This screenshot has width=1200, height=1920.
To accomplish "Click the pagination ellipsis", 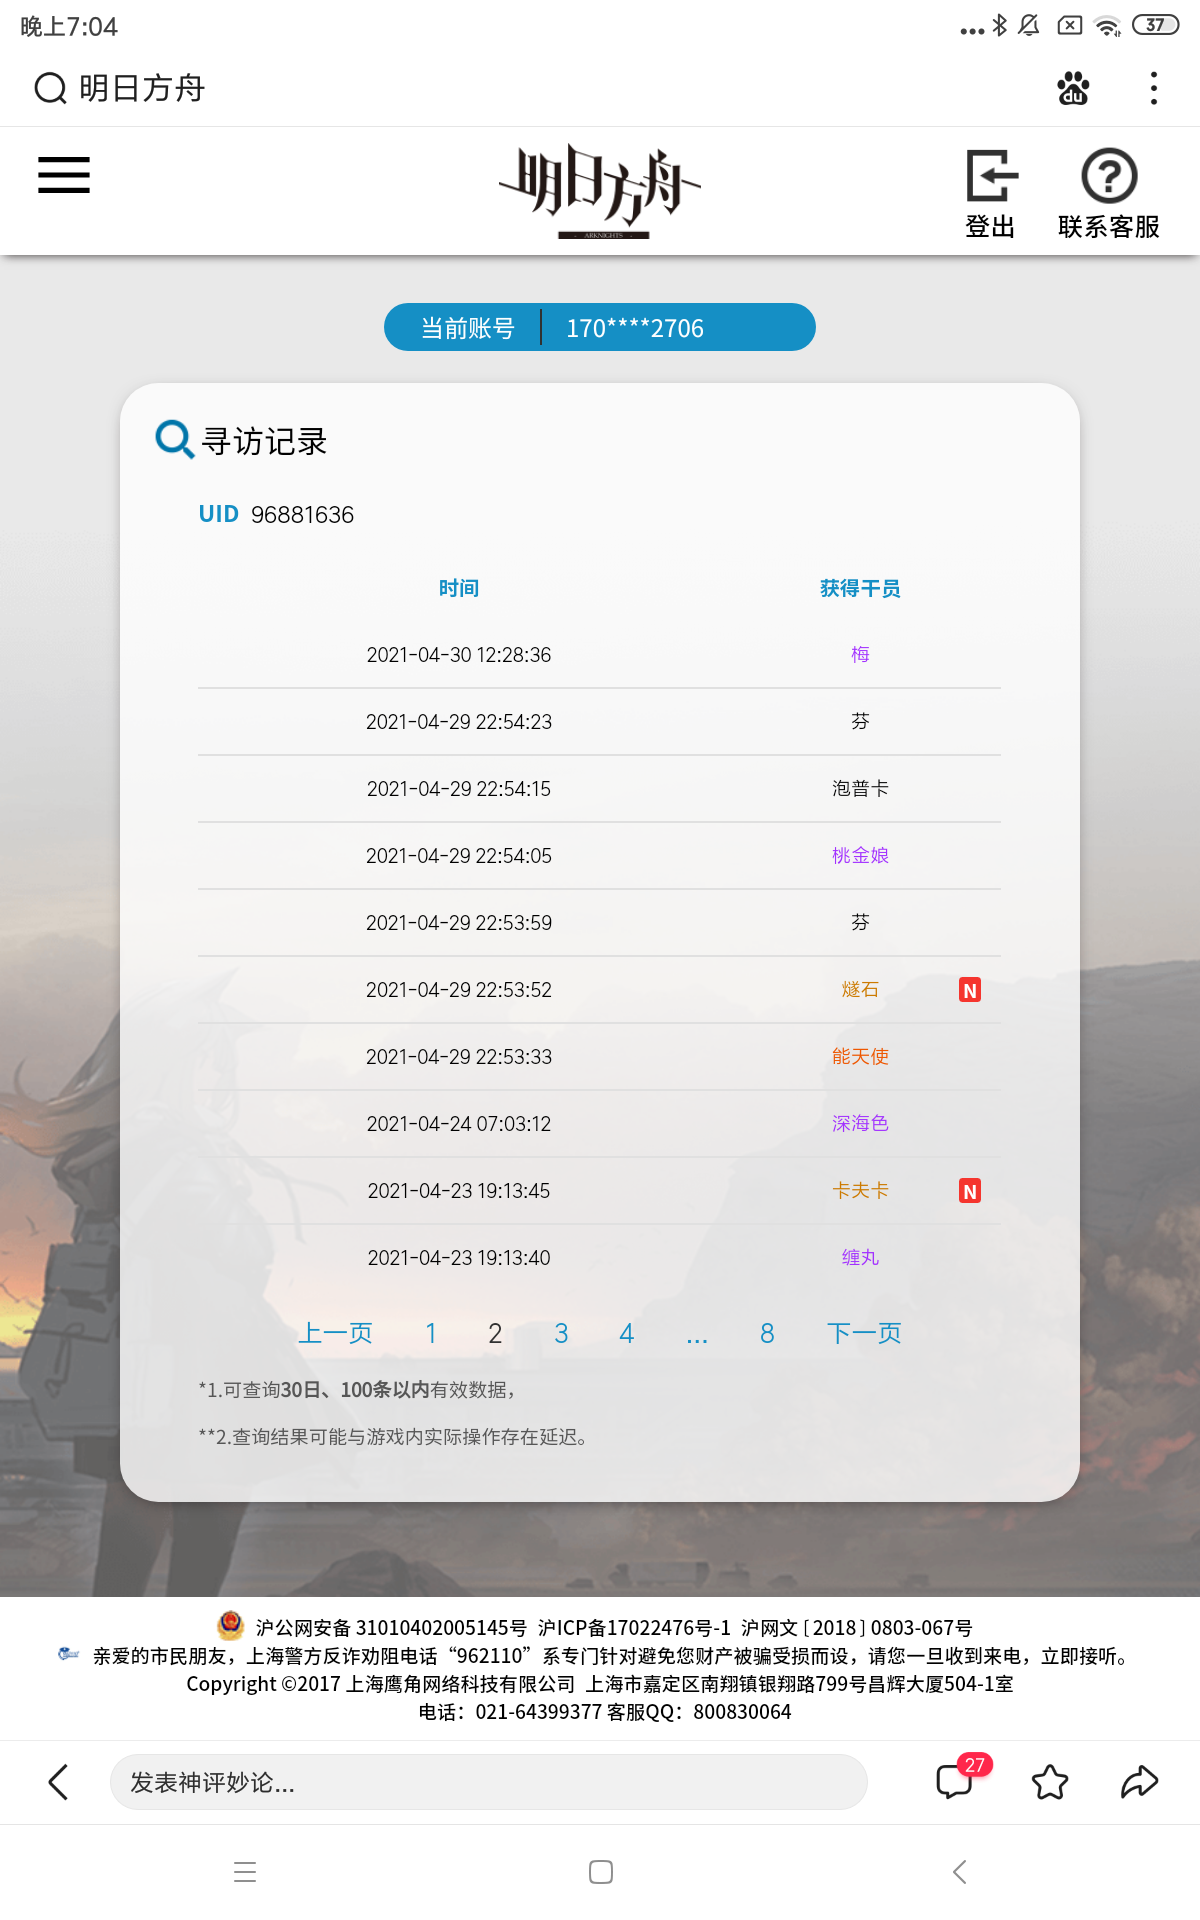I will pos(697,1337).
